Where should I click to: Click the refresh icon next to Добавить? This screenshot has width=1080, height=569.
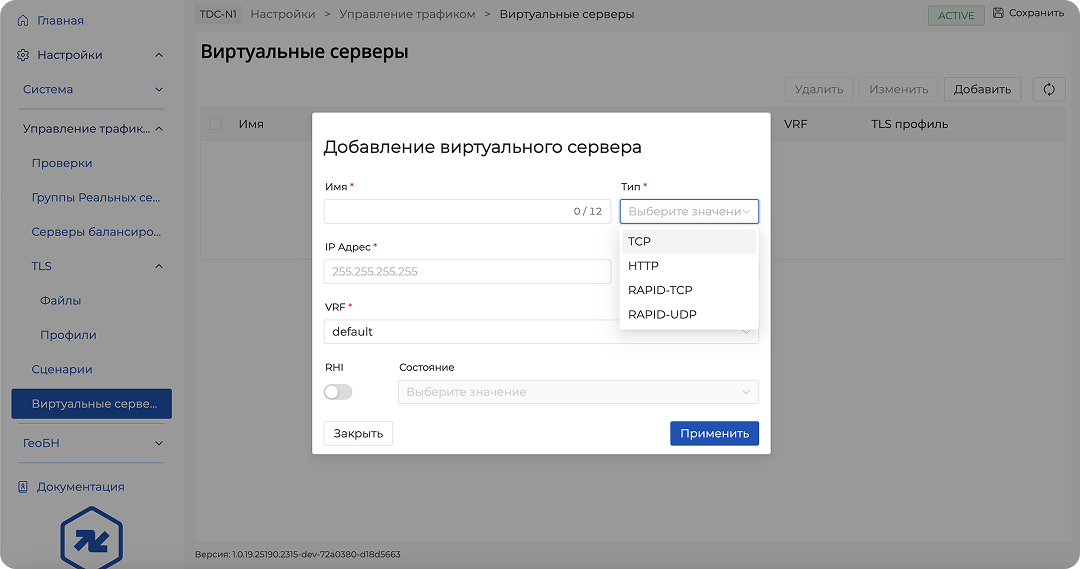[x=1049, y=89]
